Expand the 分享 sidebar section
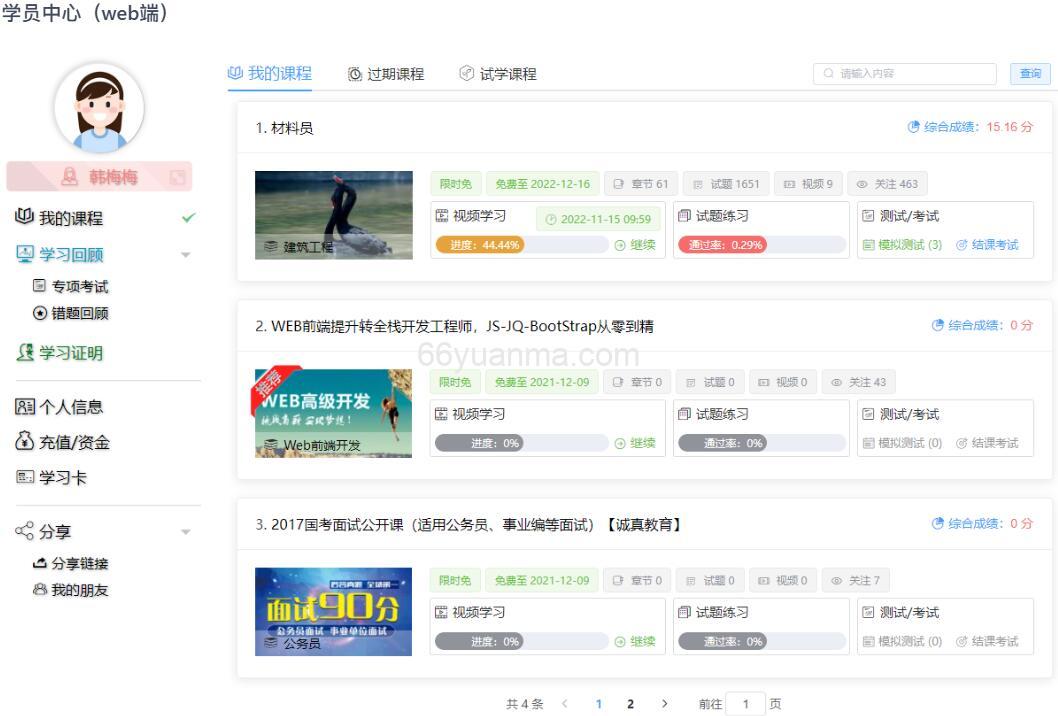The height and width of the screenshot is (716, 1058). (x=185, y=531)
